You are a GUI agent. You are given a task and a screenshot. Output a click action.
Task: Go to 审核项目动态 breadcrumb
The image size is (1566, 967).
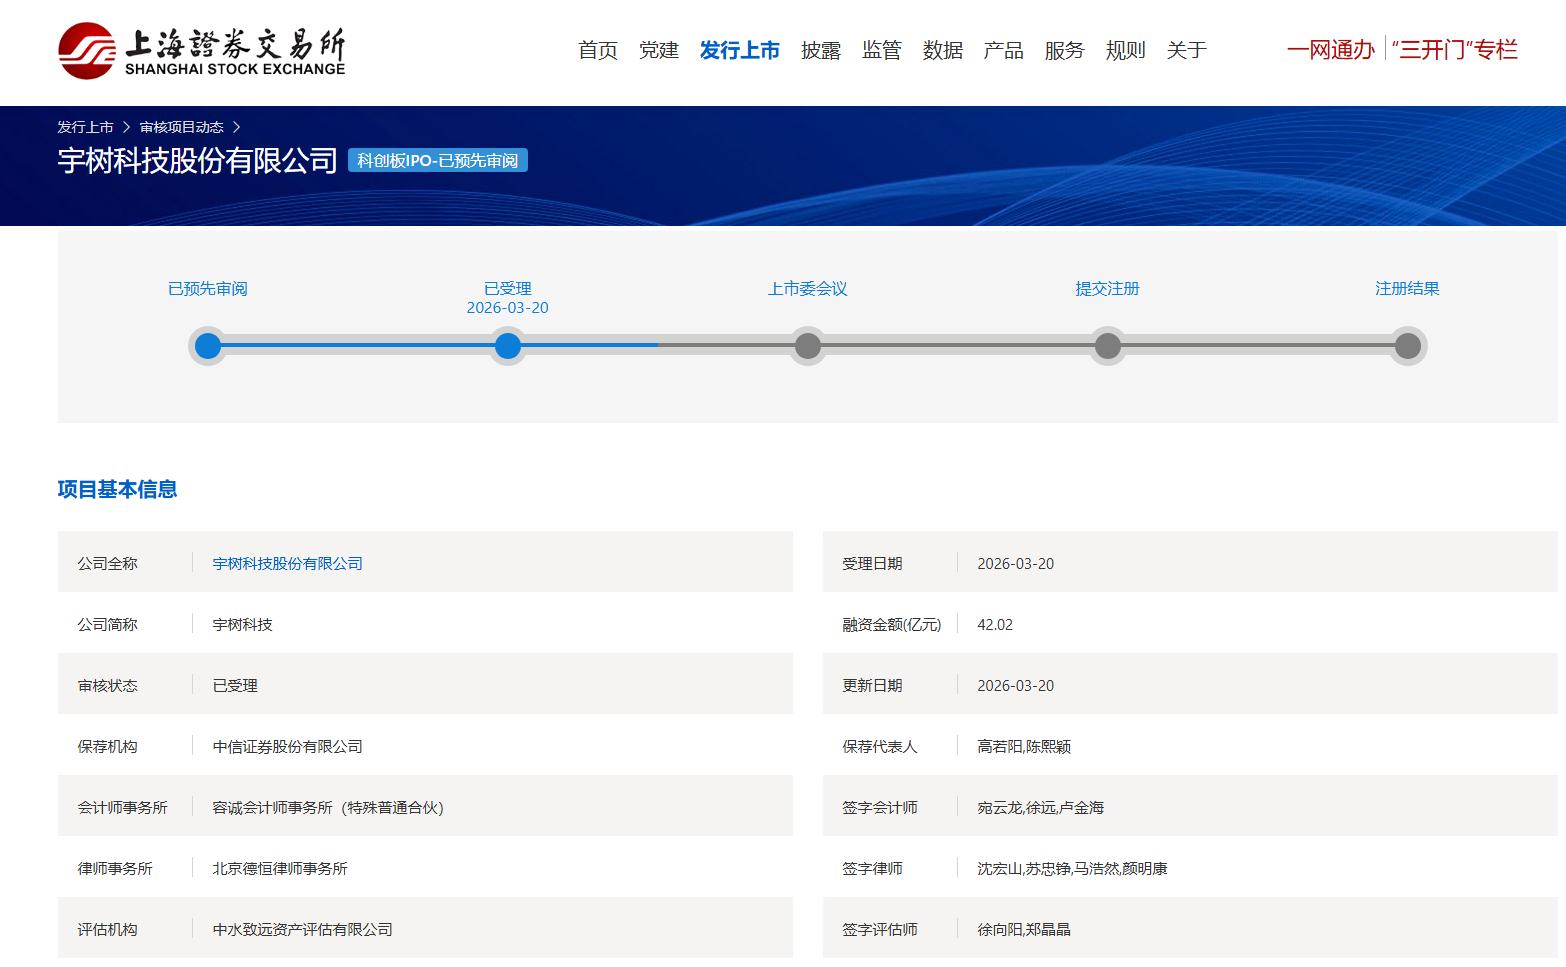[181, 127]
